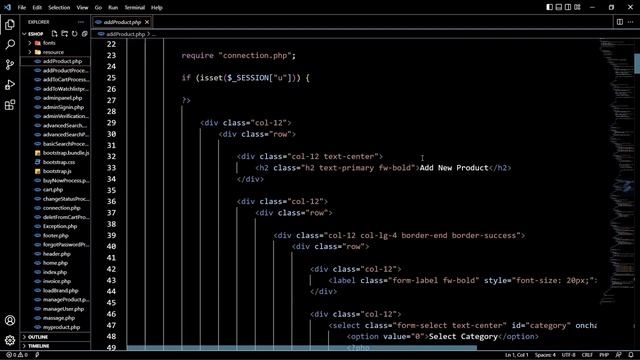Open connection.php in Explorer

point(56,208)
